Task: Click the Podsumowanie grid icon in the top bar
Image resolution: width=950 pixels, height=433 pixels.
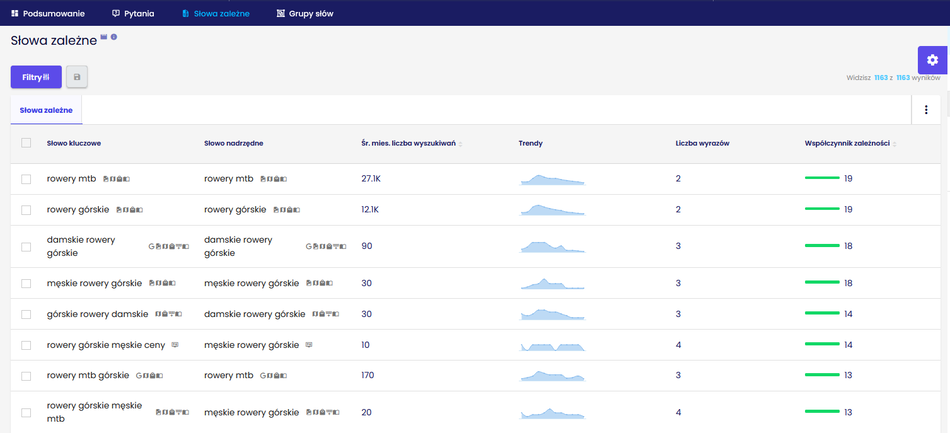Action: coord(14,14)
